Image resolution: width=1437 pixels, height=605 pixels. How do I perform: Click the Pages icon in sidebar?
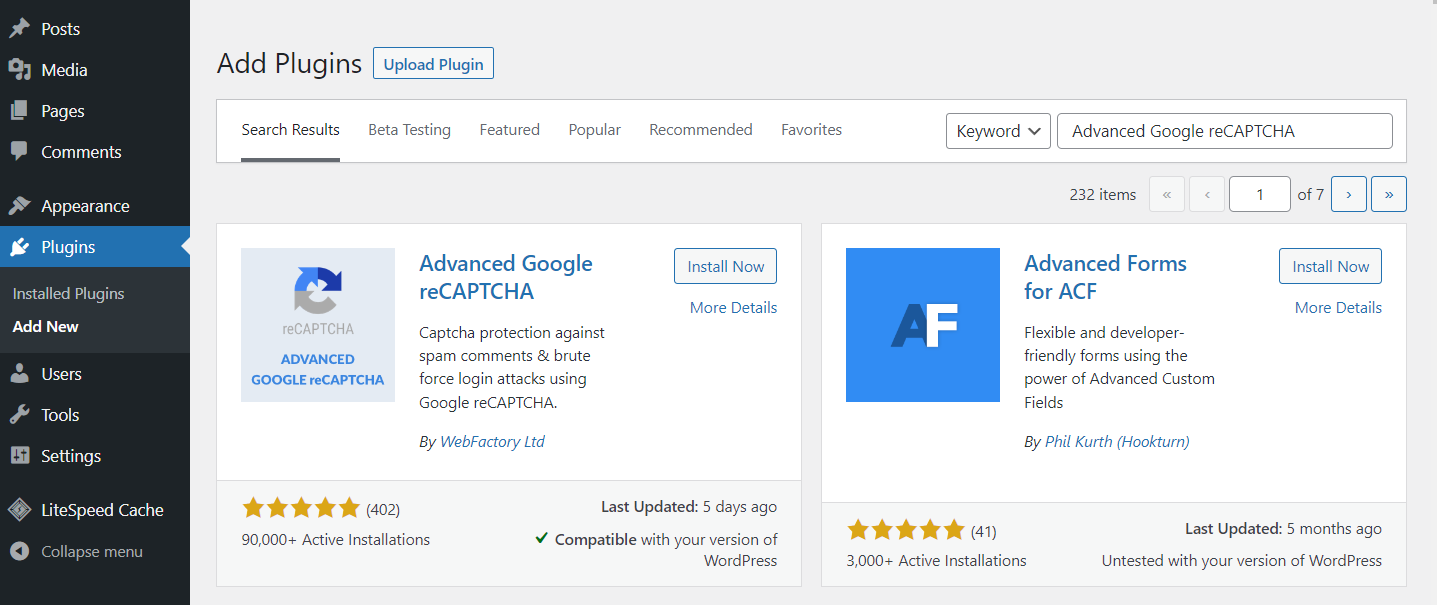pos(19,111)
